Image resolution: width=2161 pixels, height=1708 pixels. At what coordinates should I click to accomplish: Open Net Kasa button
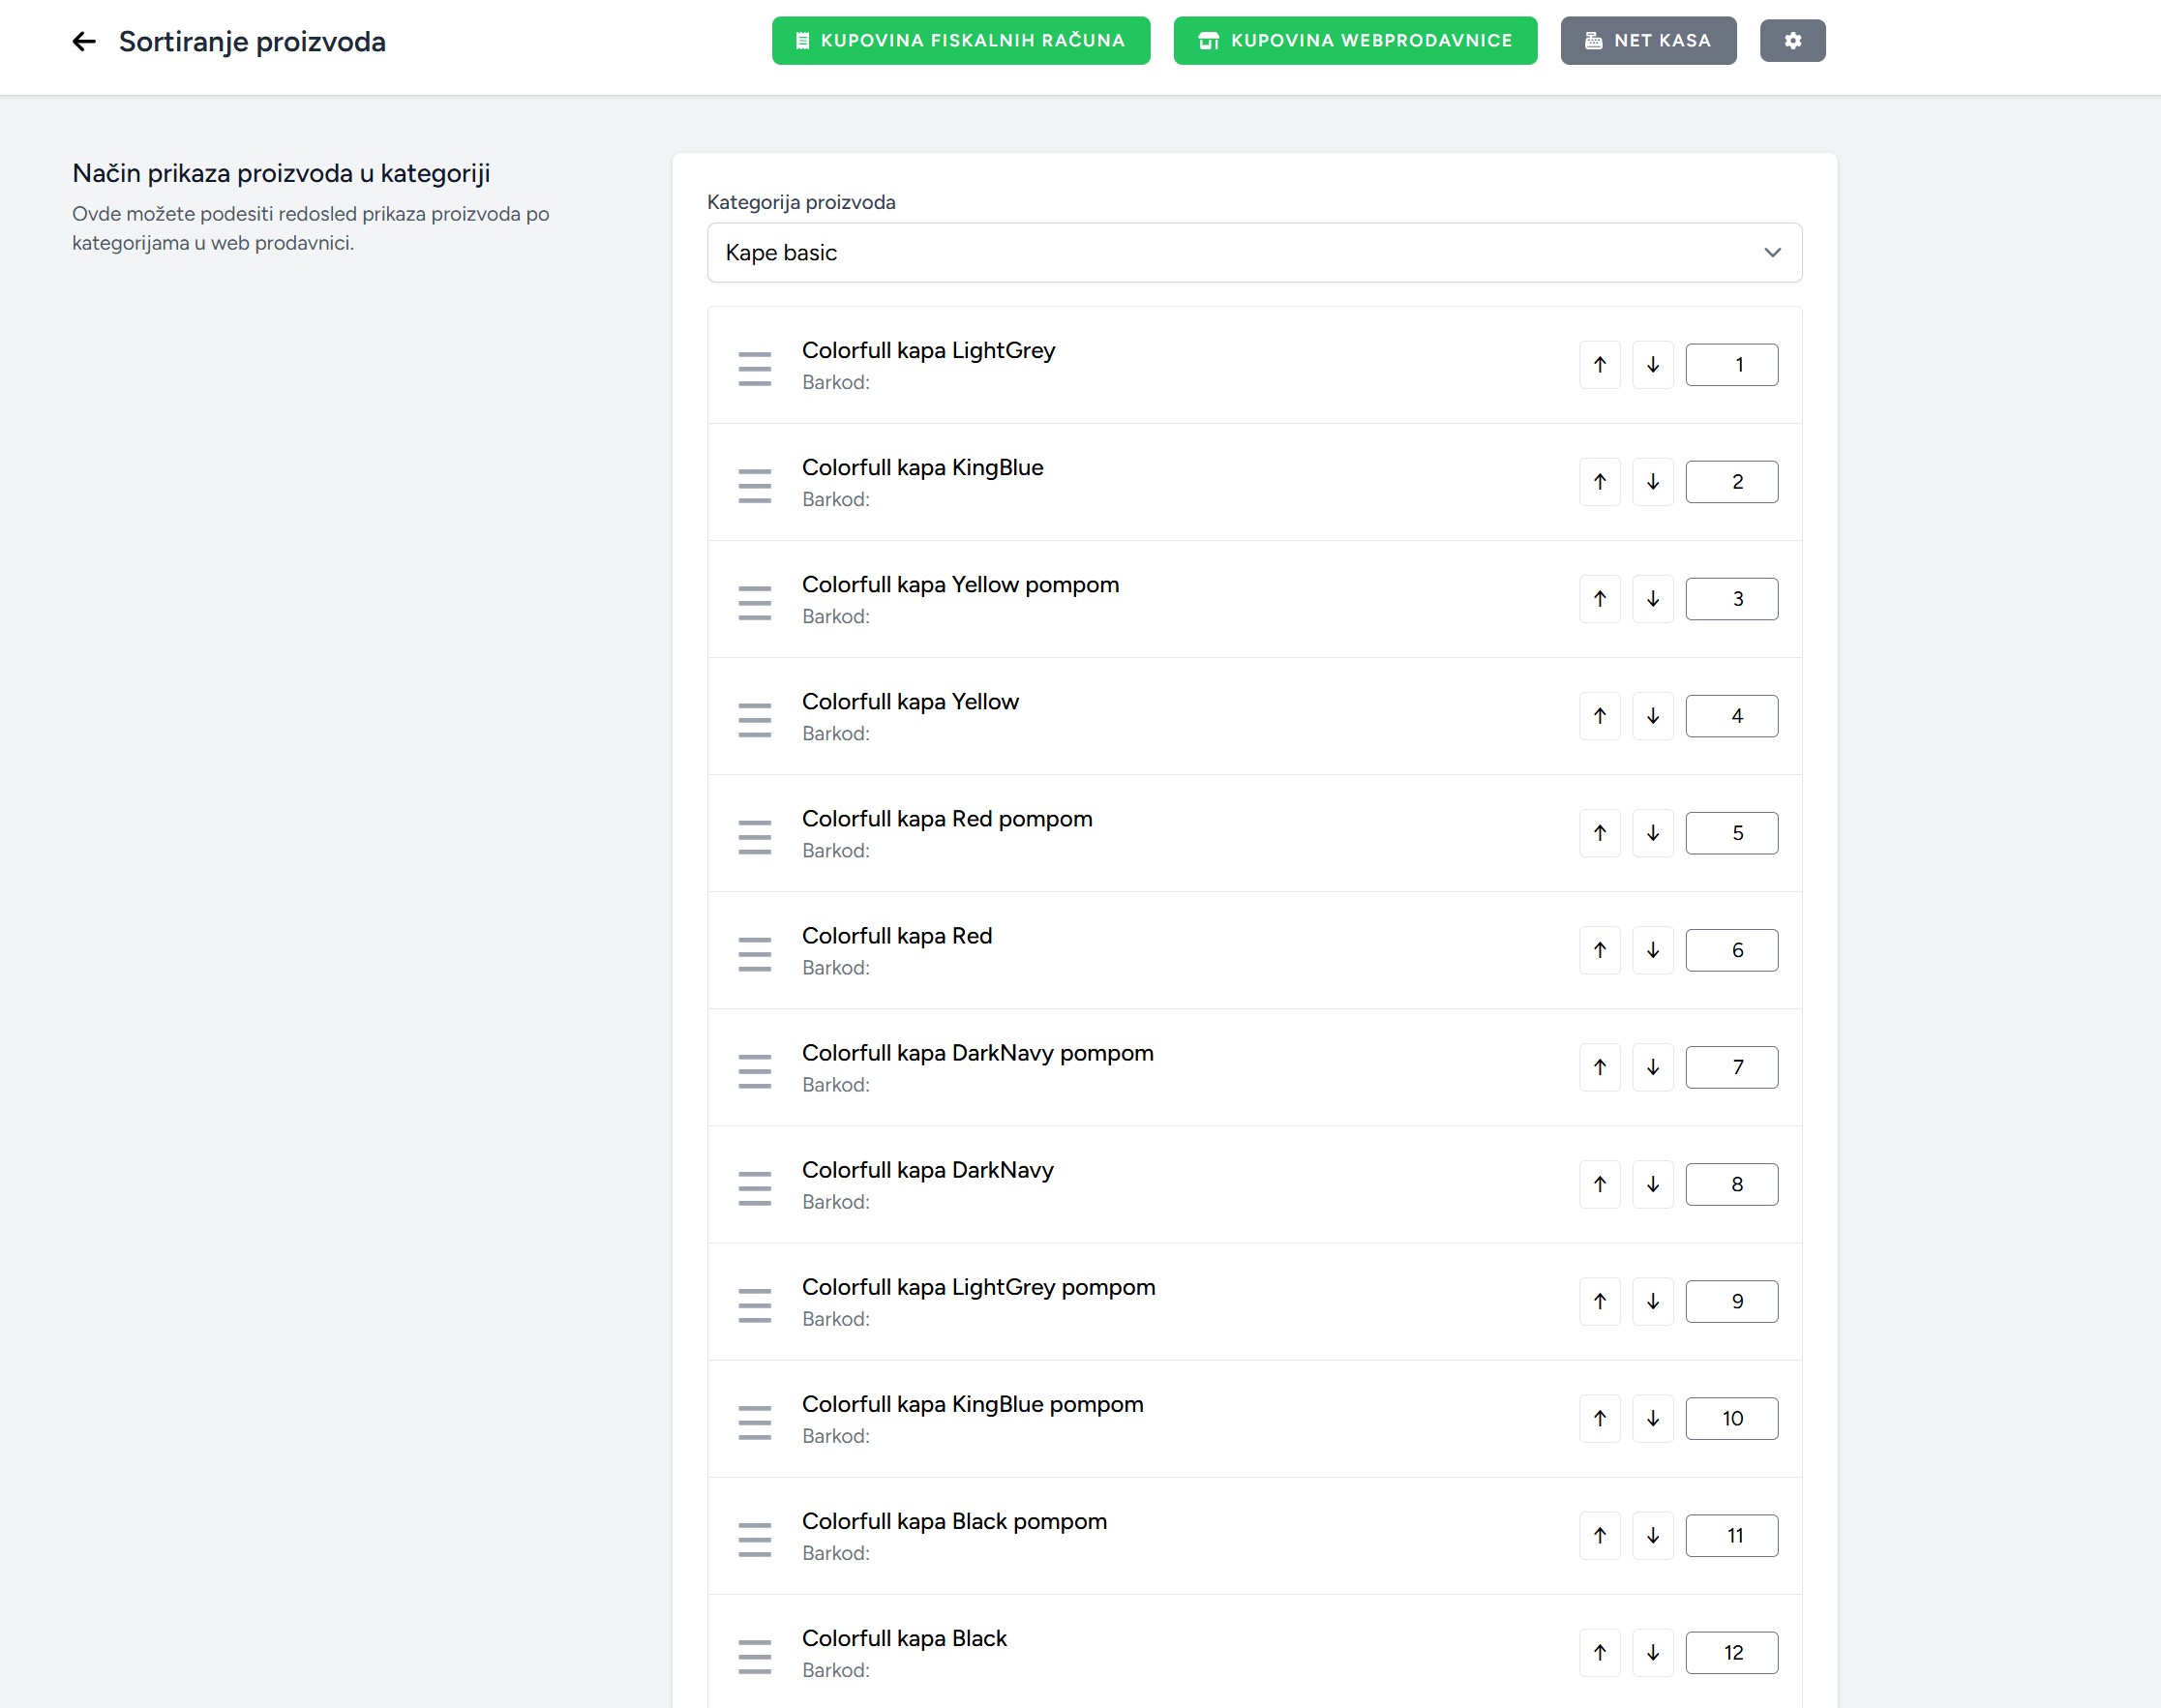click(x=1648, y=41)
